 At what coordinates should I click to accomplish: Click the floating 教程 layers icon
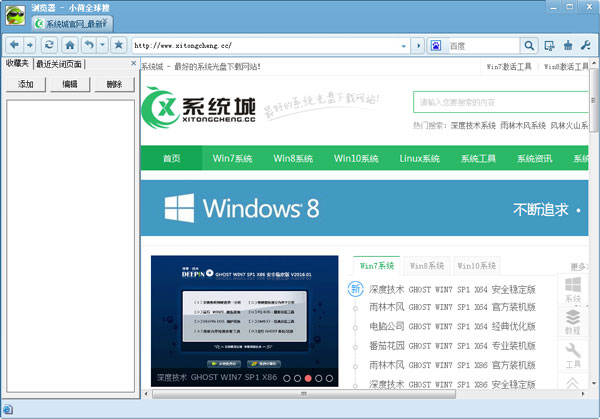[573, 322]
